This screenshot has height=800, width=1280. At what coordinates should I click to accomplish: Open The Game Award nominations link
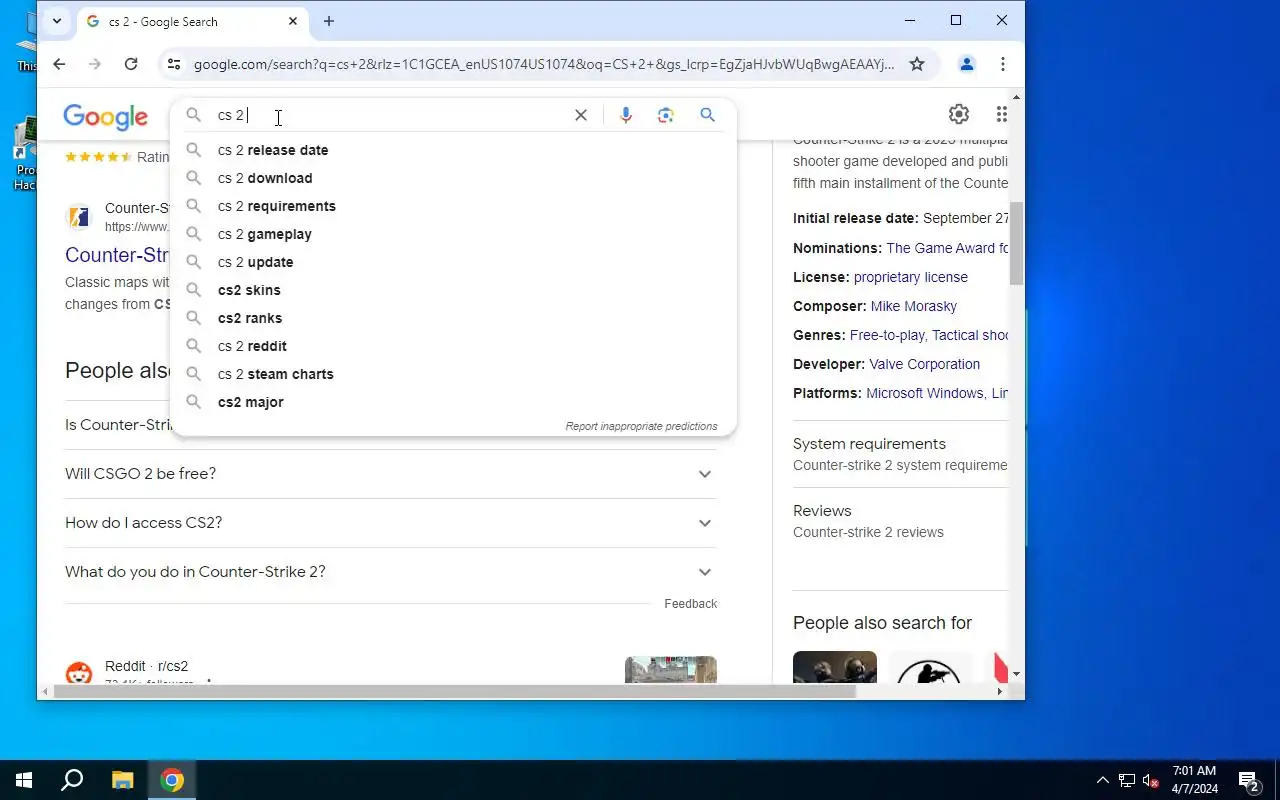(946, 248)
